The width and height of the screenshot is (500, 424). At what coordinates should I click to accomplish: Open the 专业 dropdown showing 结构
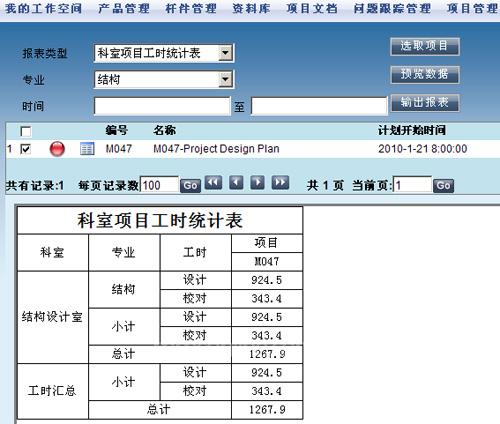(x=164, y=80)
